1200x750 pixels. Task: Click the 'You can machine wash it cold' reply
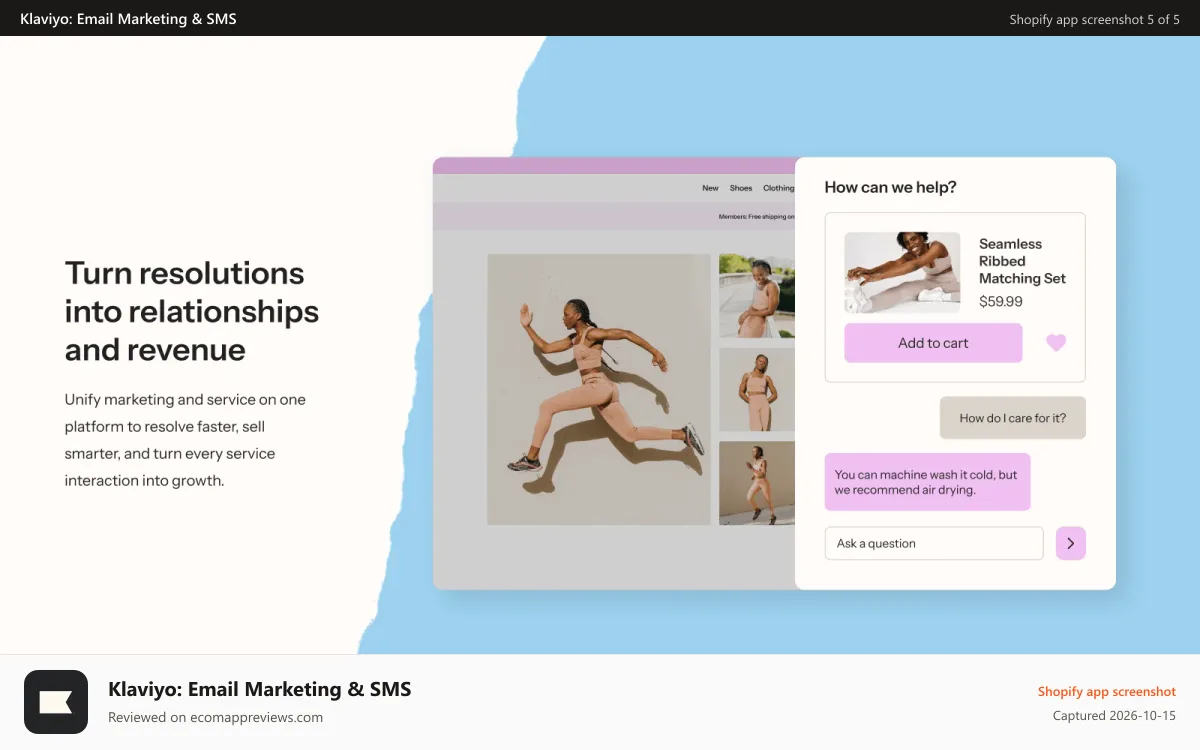[x=927, y=482]
